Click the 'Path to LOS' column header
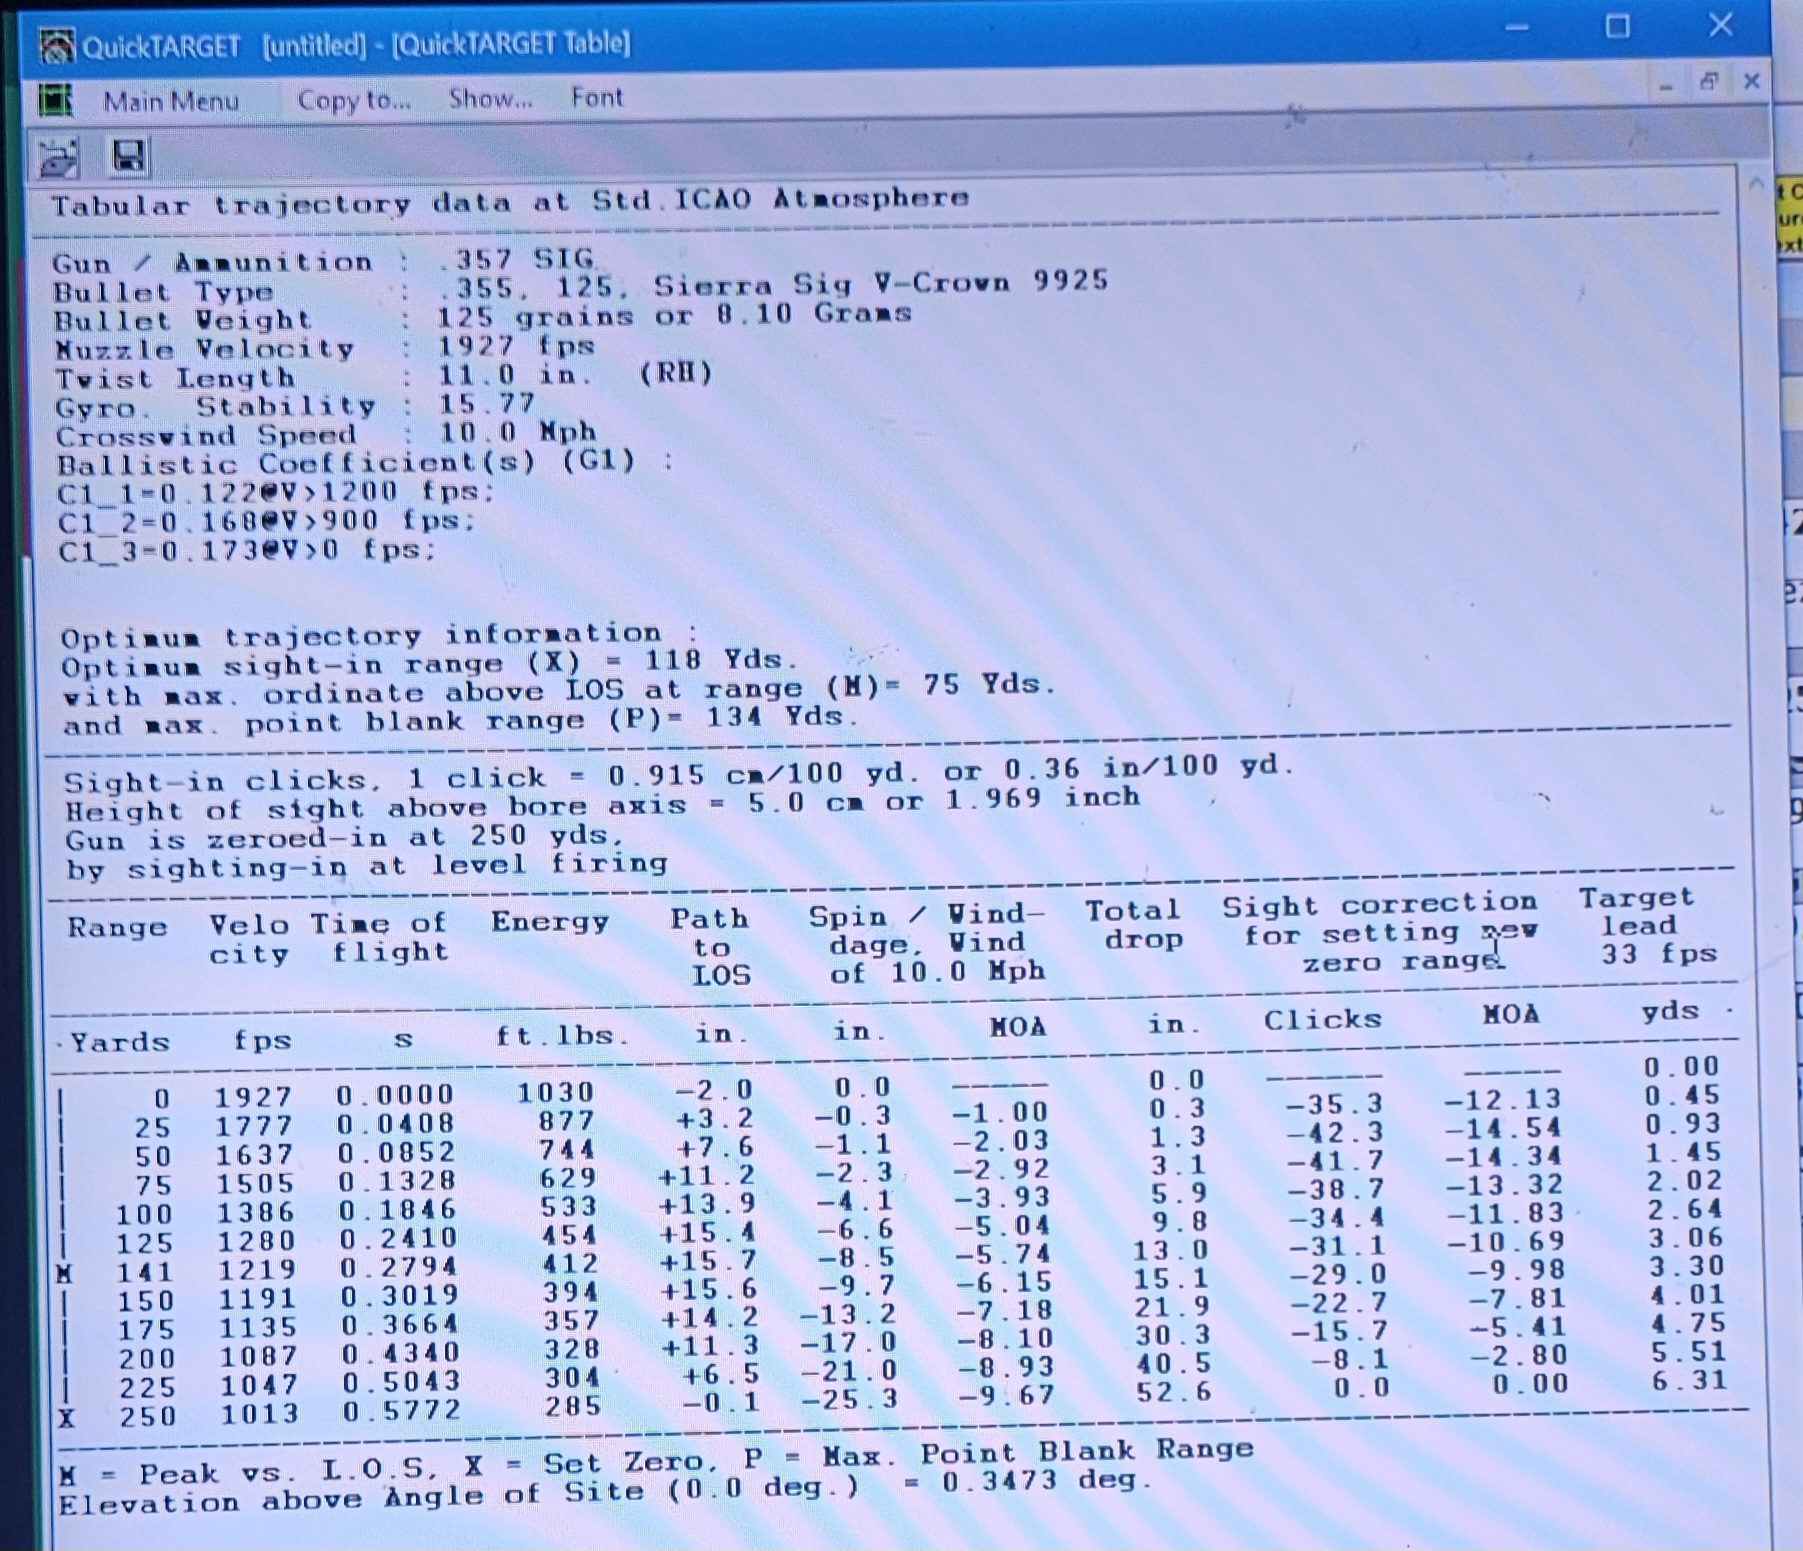The width and height of the screenshot is (1803, 1551). coord(710,946)
